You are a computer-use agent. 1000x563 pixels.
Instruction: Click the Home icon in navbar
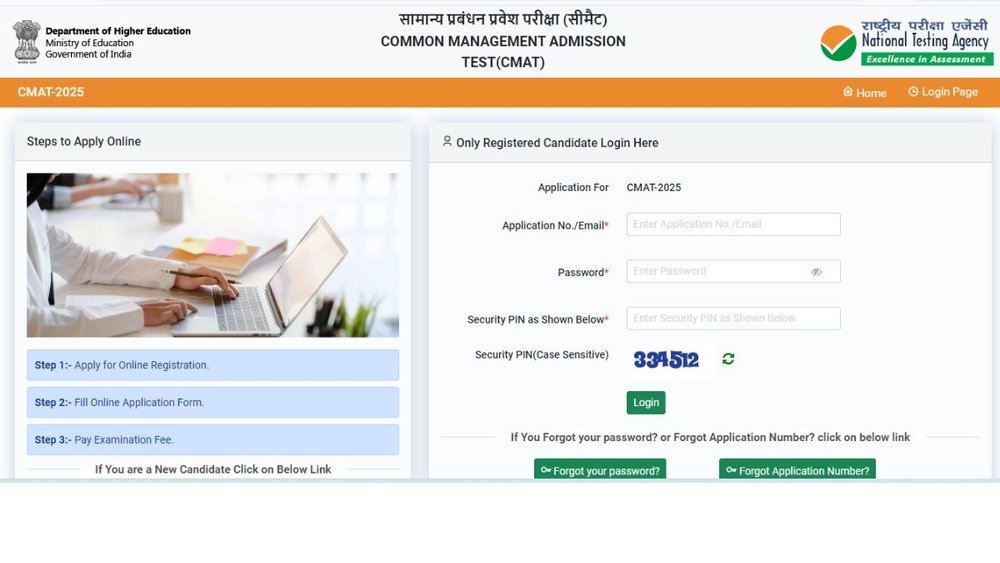(x=848, y=92)
